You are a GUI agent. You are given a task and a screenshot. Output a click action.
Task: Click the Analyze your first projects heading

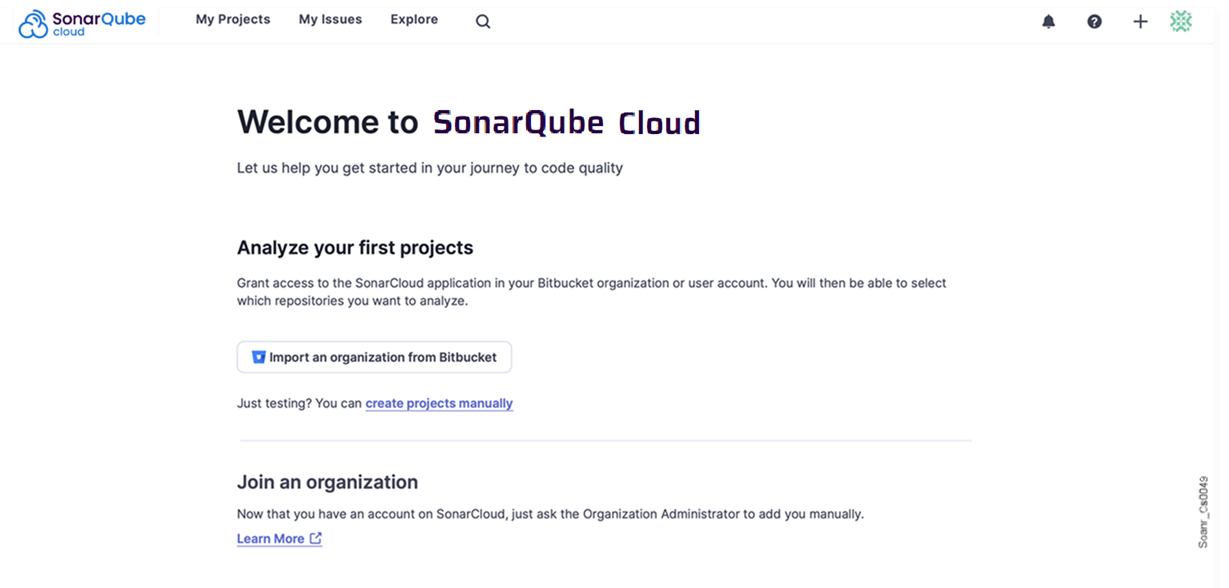click(355, 247)
